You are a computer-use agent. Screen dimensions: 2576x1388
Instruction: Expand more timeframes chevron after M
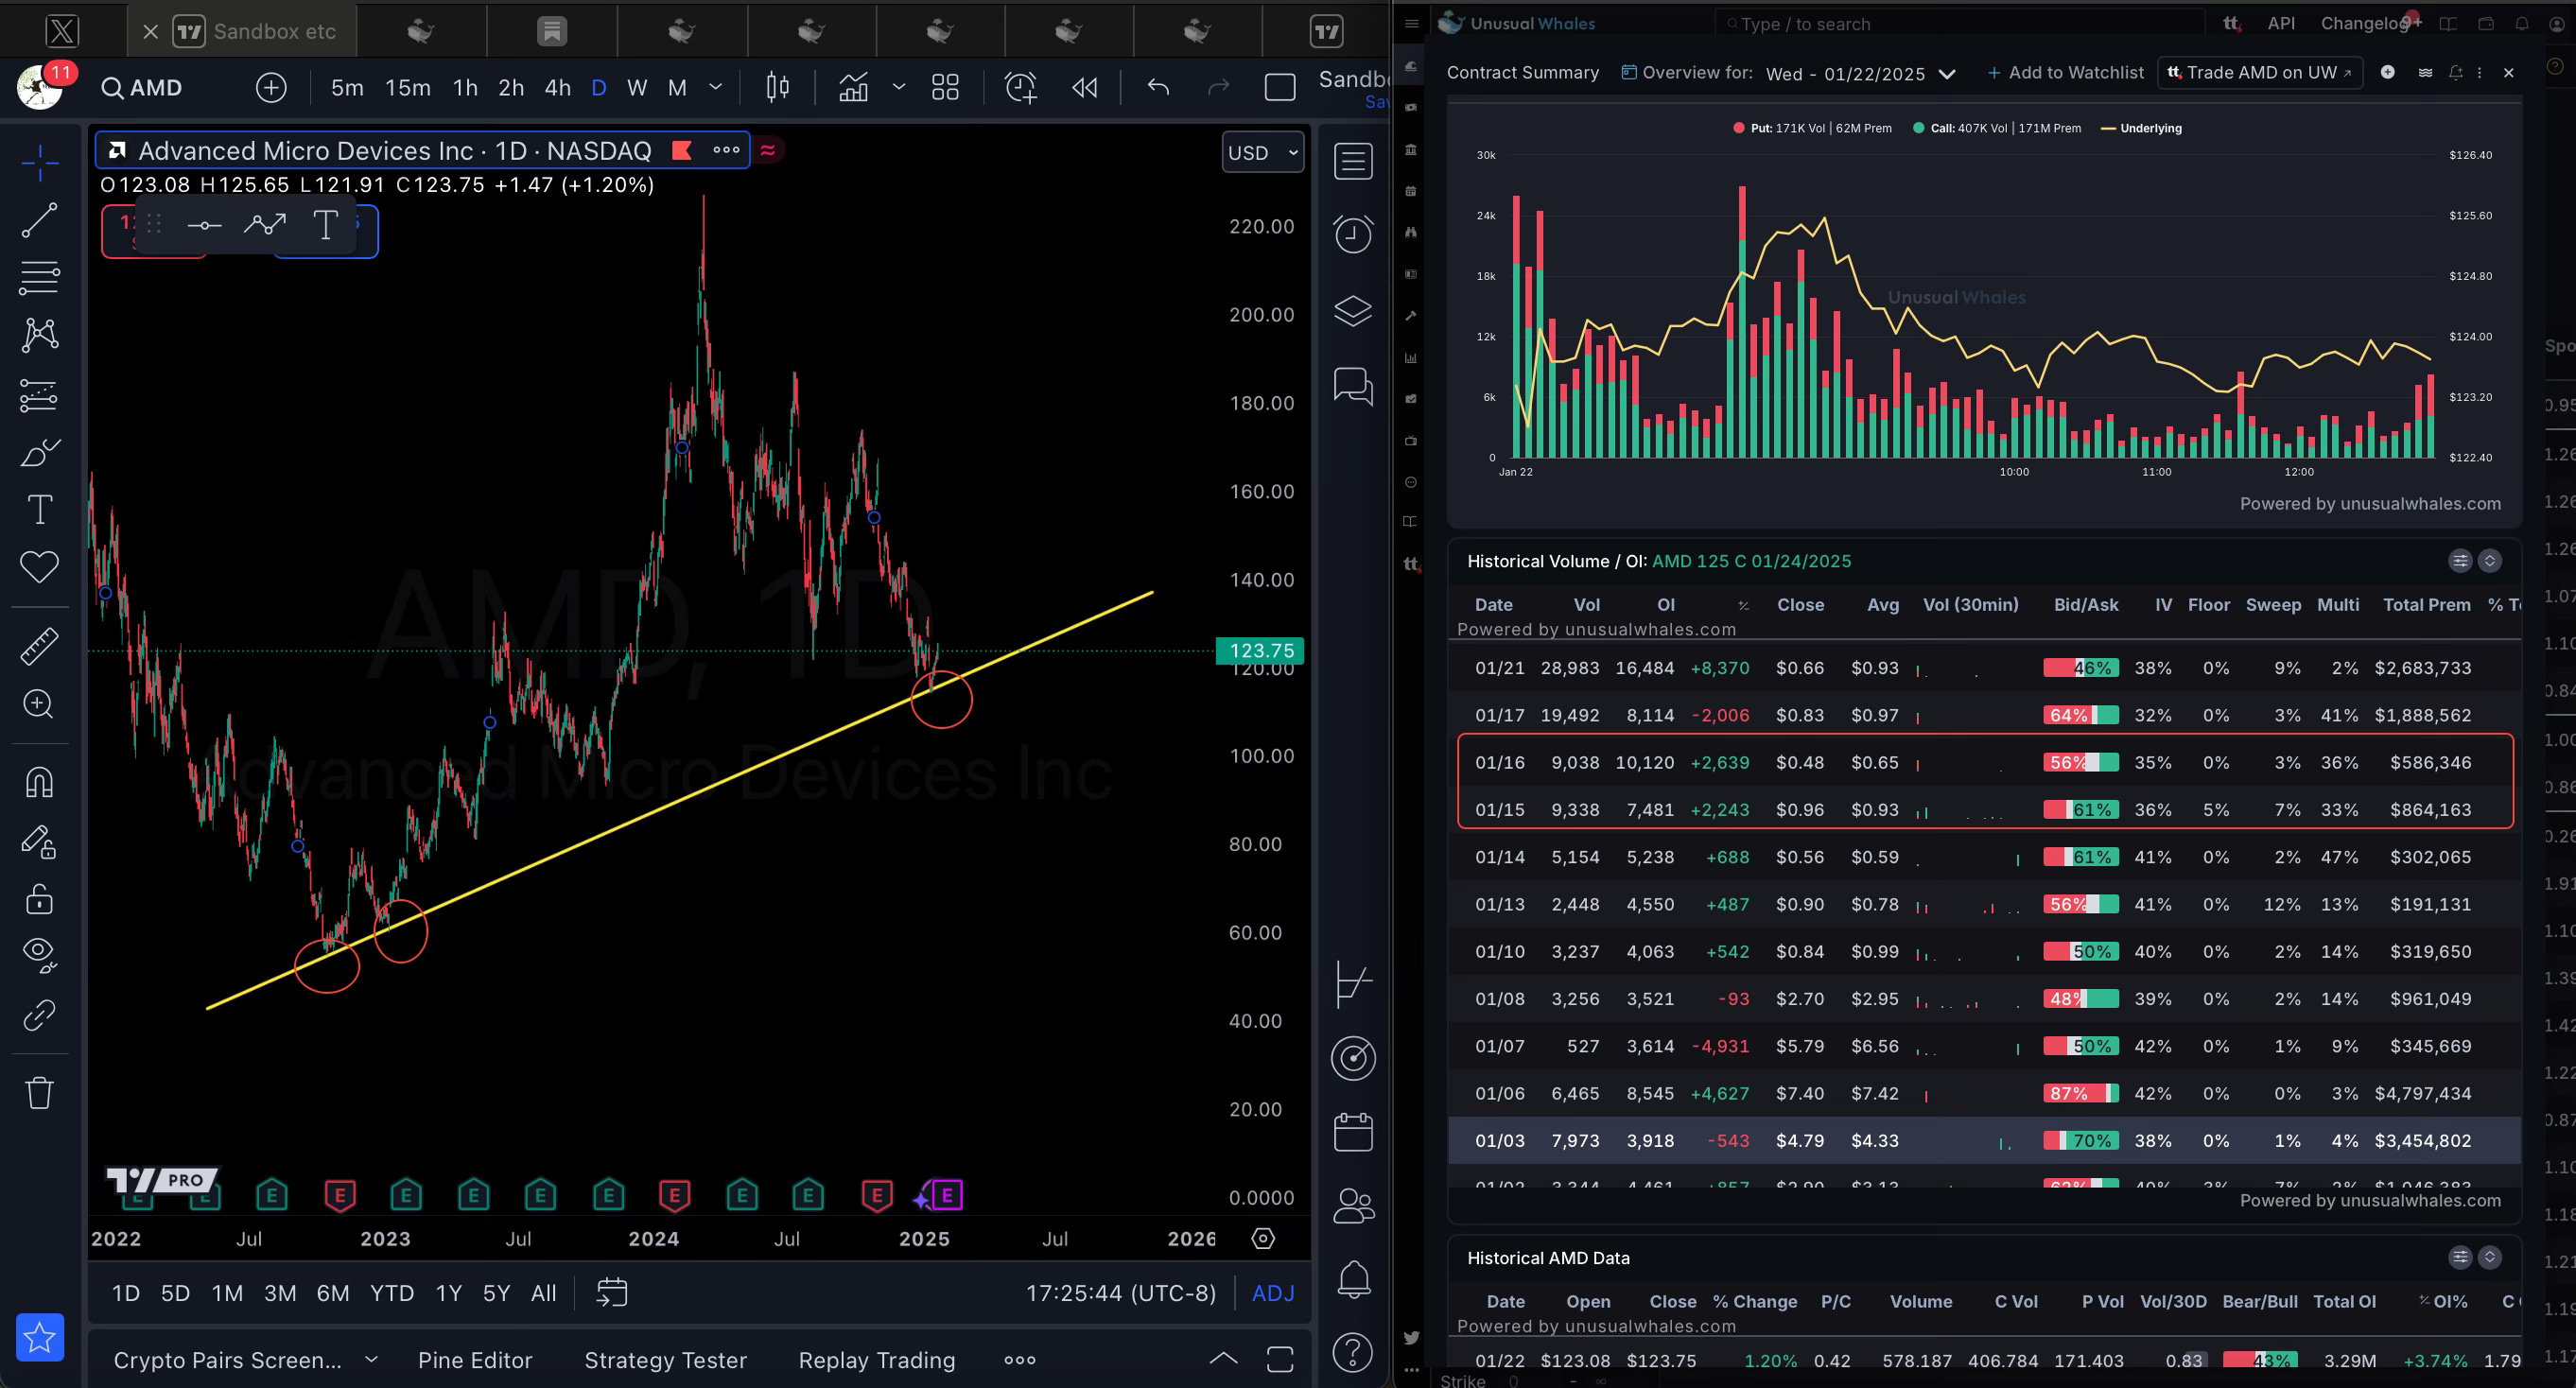click(715, 88)
